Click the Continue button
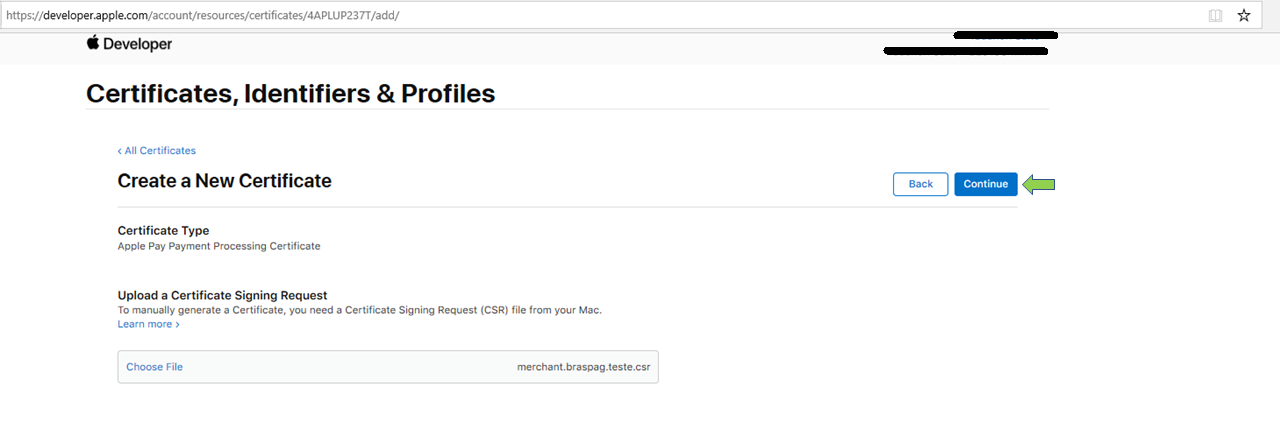The height and width of the screenshot is (422, 1280). (x=986, y=184)
